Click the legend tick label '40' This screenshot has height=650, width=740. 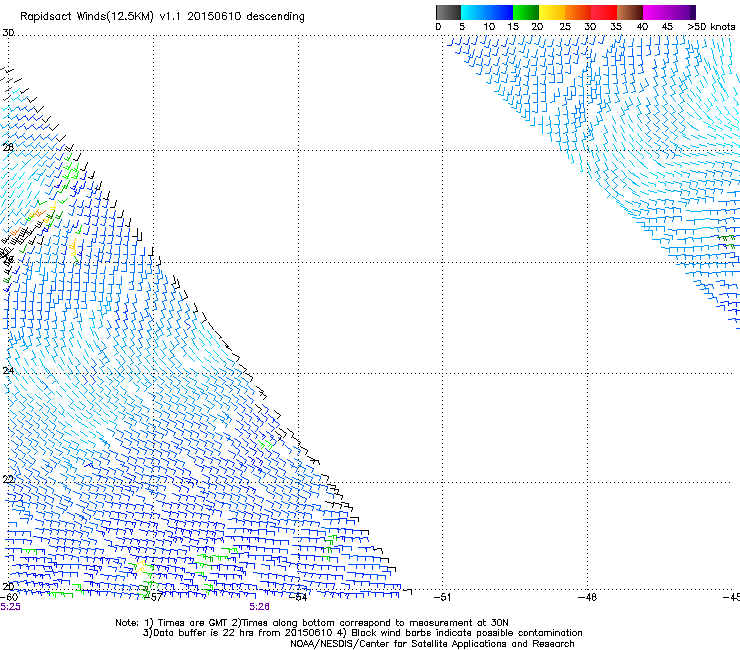[x=642, y=26]
